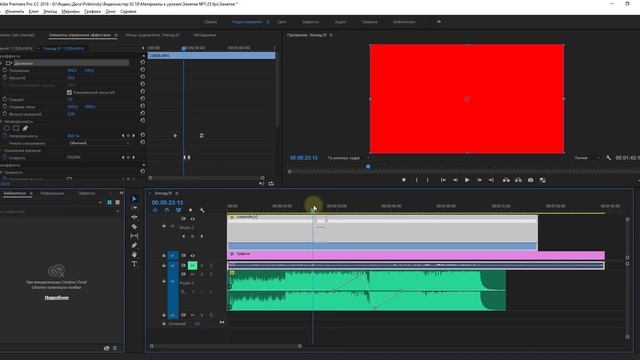Select the Ripple Edit tool
The width and height of the screenshot is (640, 360).
(134, 217)
